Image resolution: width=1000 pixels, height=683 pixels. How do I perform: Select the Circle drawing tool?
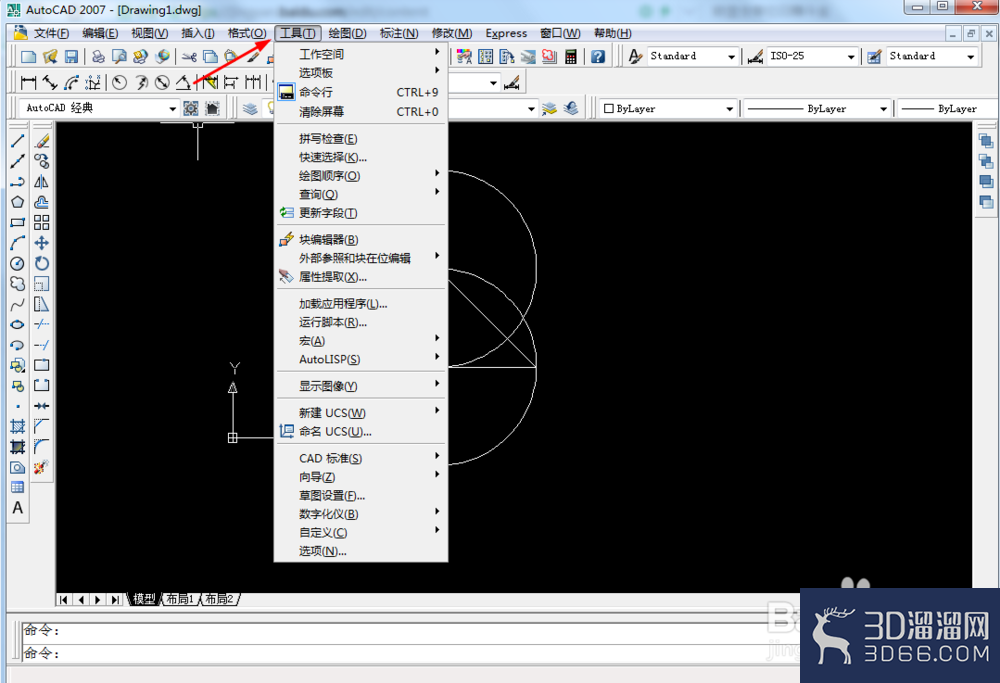(x=17, y=263)
